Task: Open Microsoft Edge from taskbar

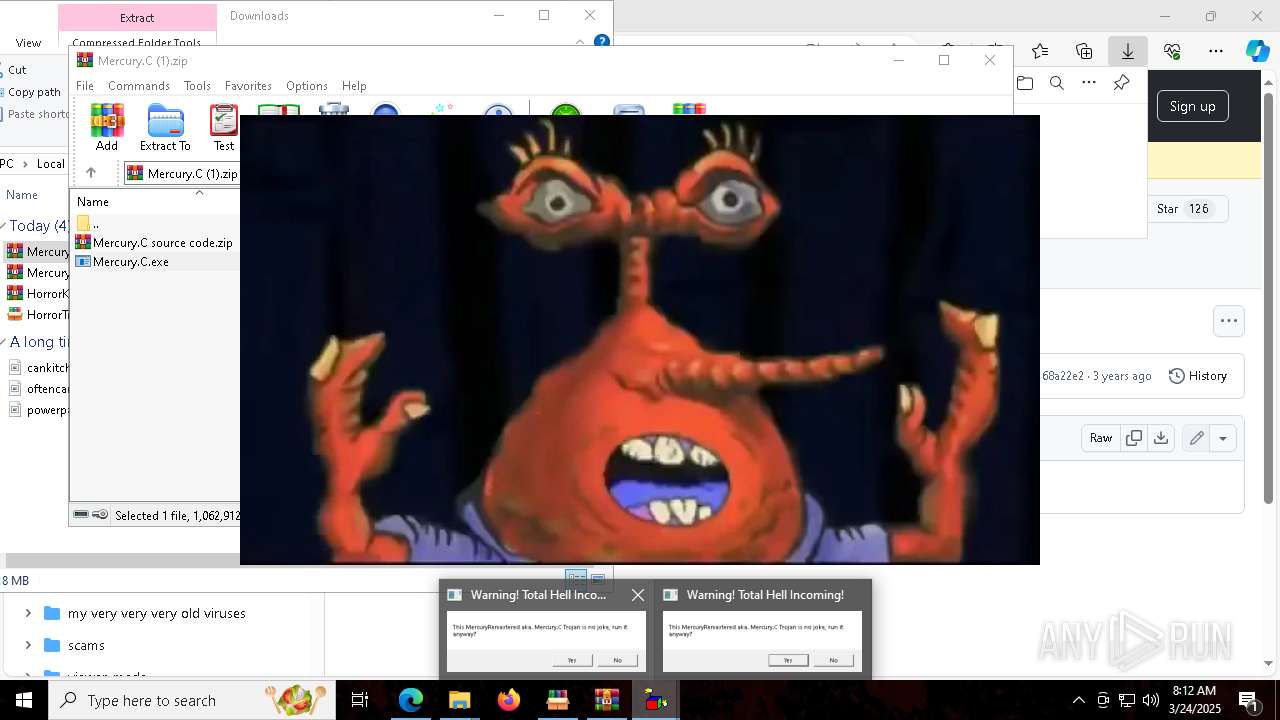Action: tap(411, 700)
